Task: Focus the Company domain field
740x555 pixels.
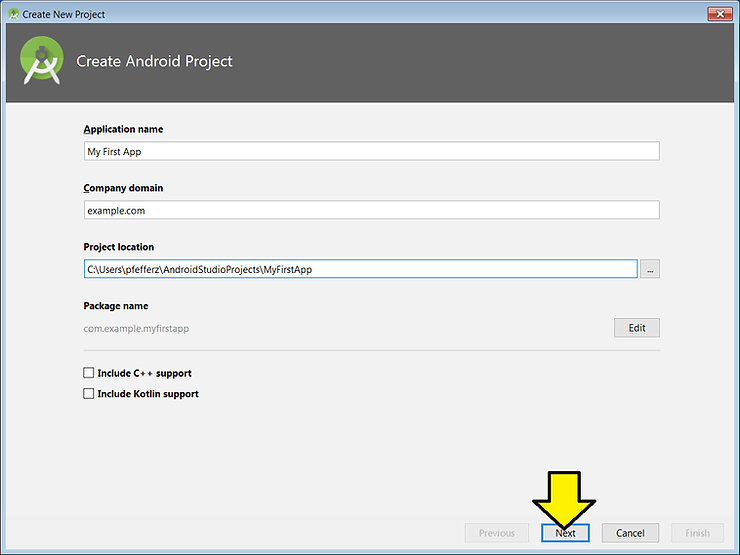Action: 371,210
